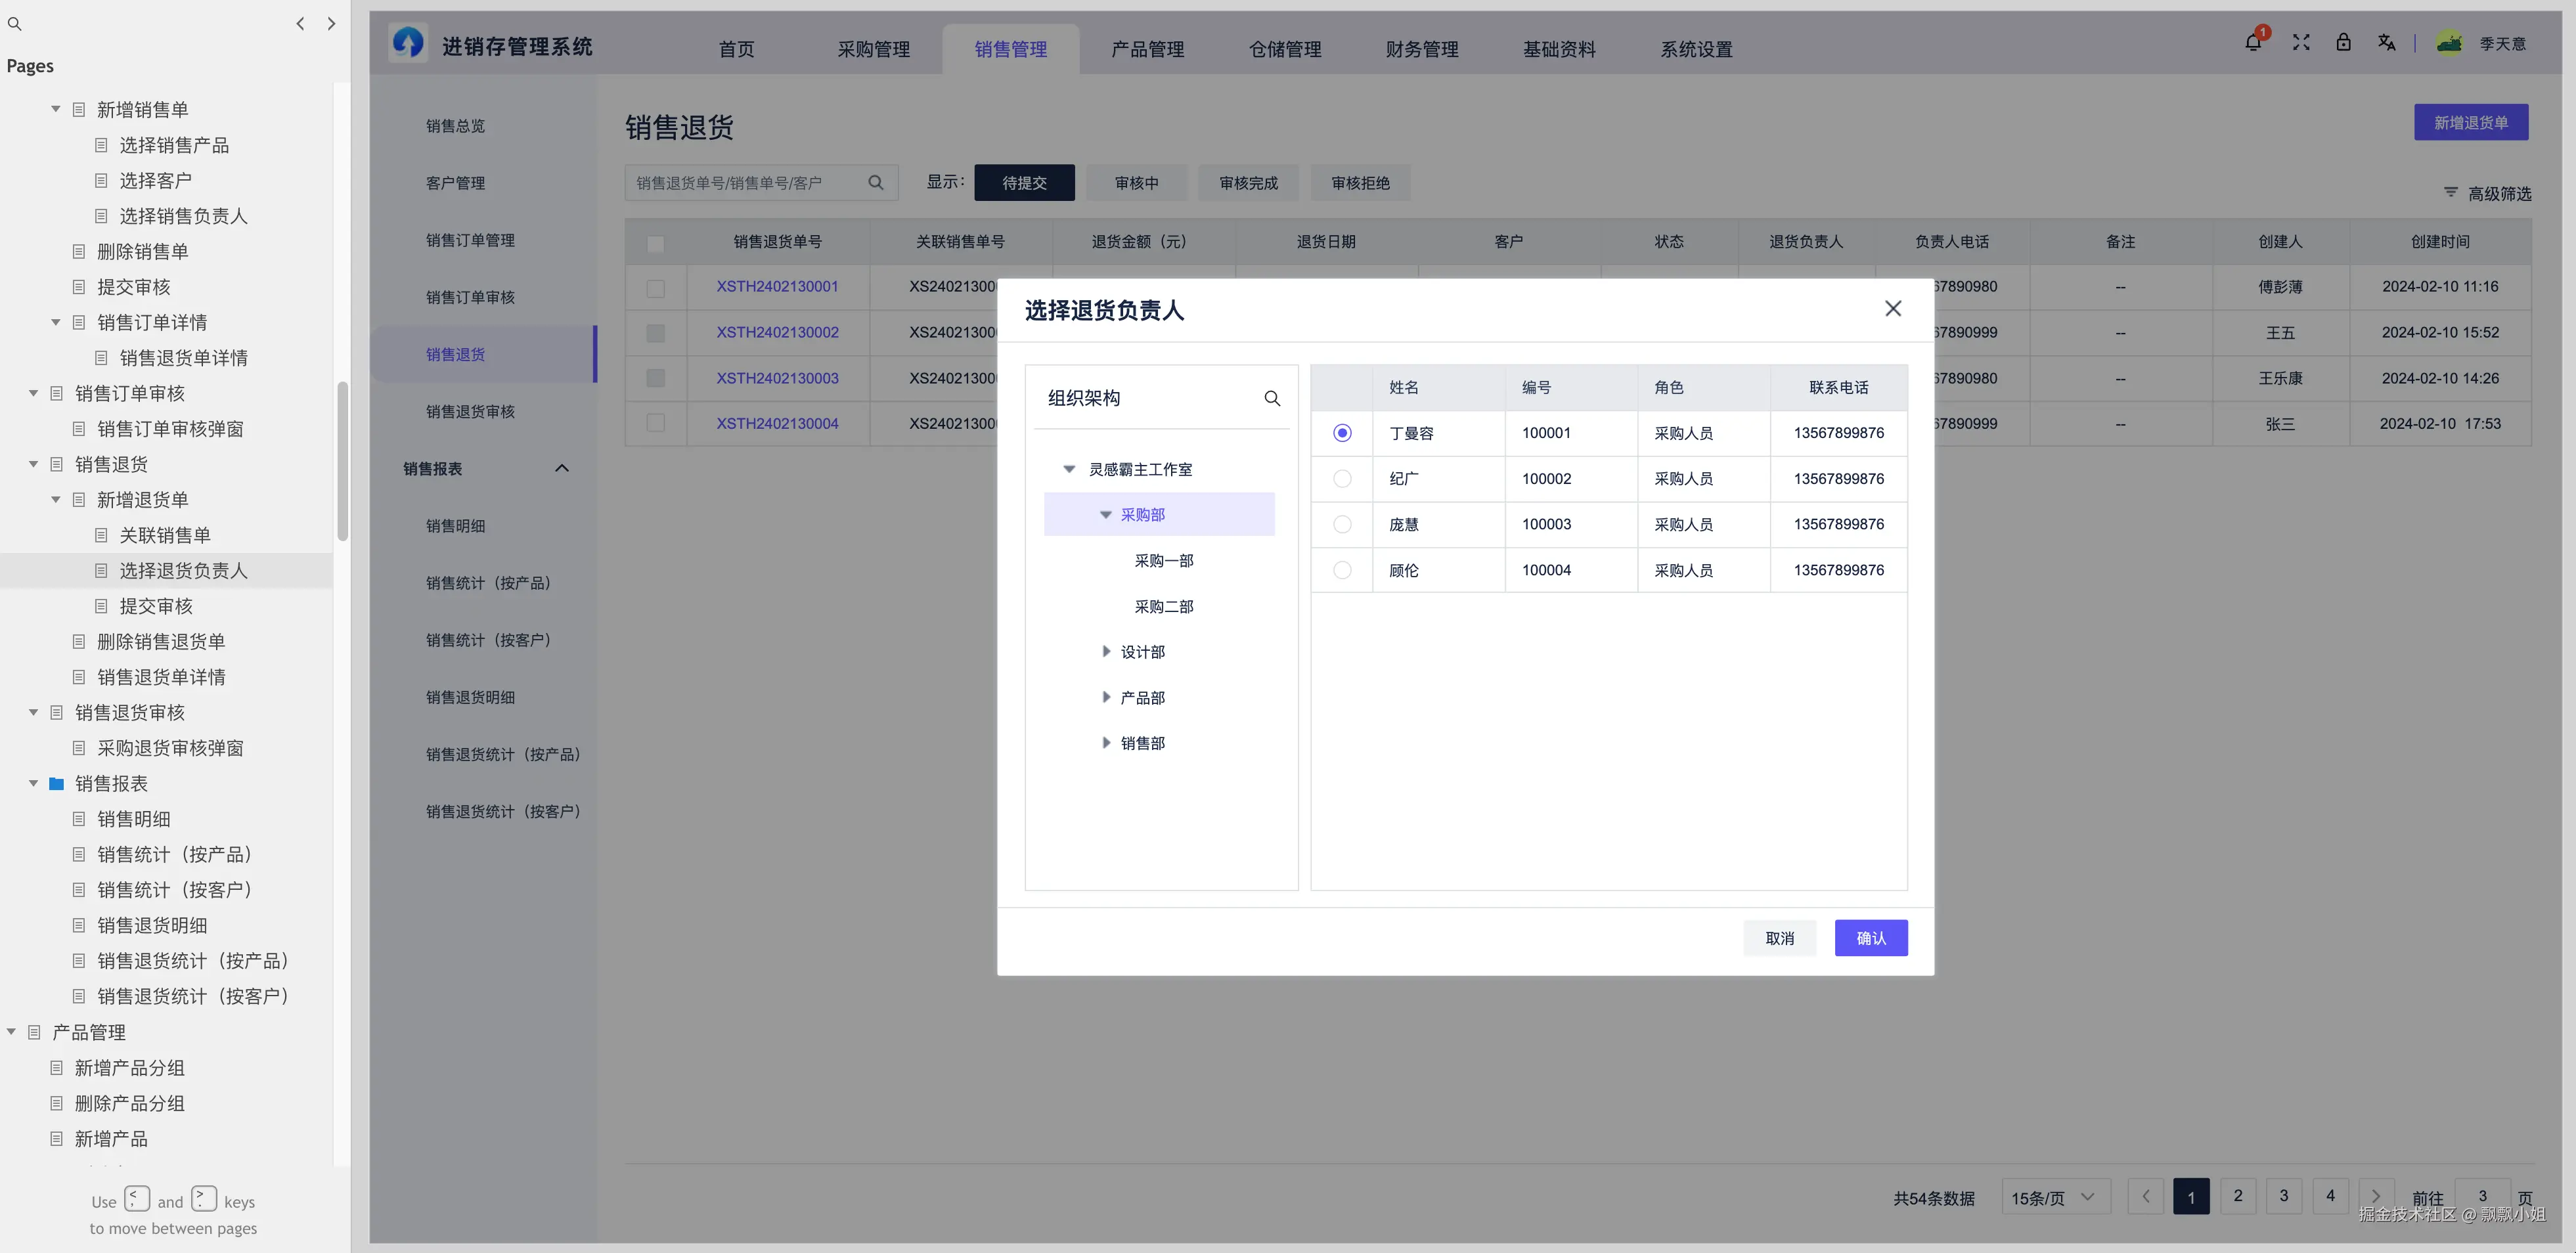This screenshot has height=1253, width=2576.
Task: Click the 确认 button in the dialog
Action: (x=1870, y=937)
